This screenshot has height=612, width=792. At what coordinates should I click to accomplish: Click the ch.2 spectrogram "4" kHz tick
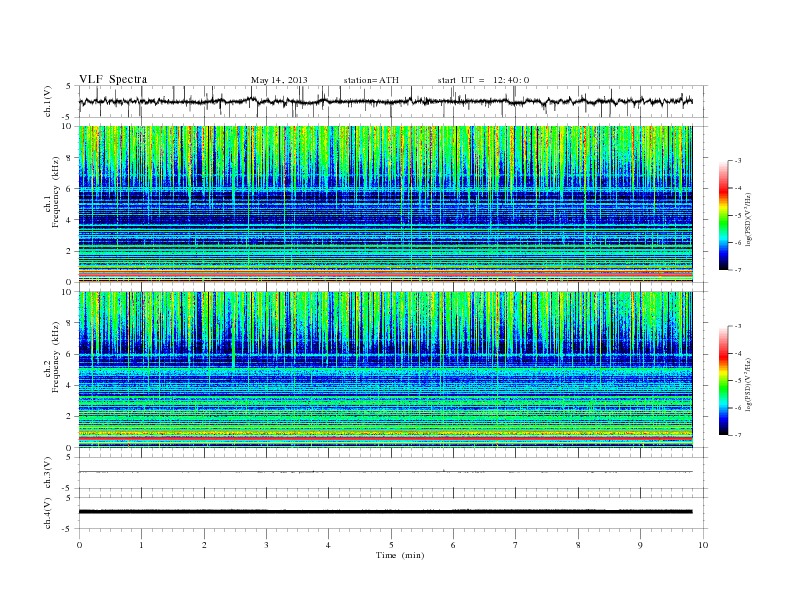(69, 386)
